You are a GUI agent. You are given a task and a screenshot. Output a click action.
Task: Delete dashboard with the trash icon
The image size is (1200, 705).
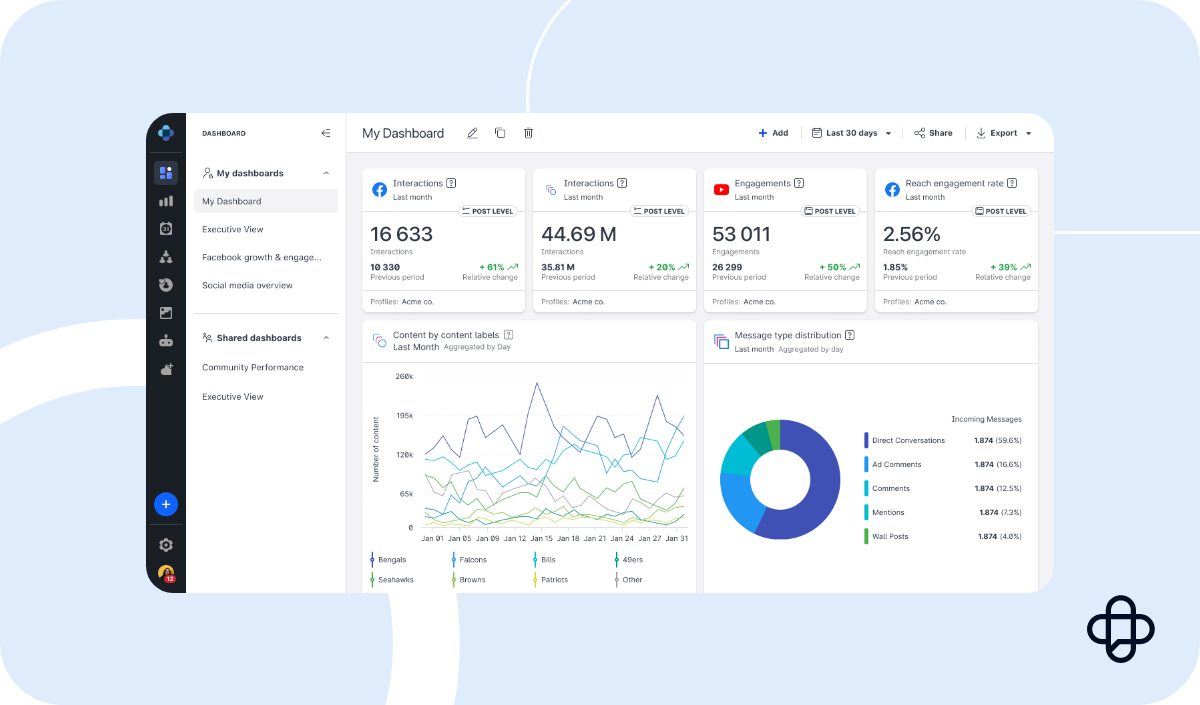tap(528, 132)
